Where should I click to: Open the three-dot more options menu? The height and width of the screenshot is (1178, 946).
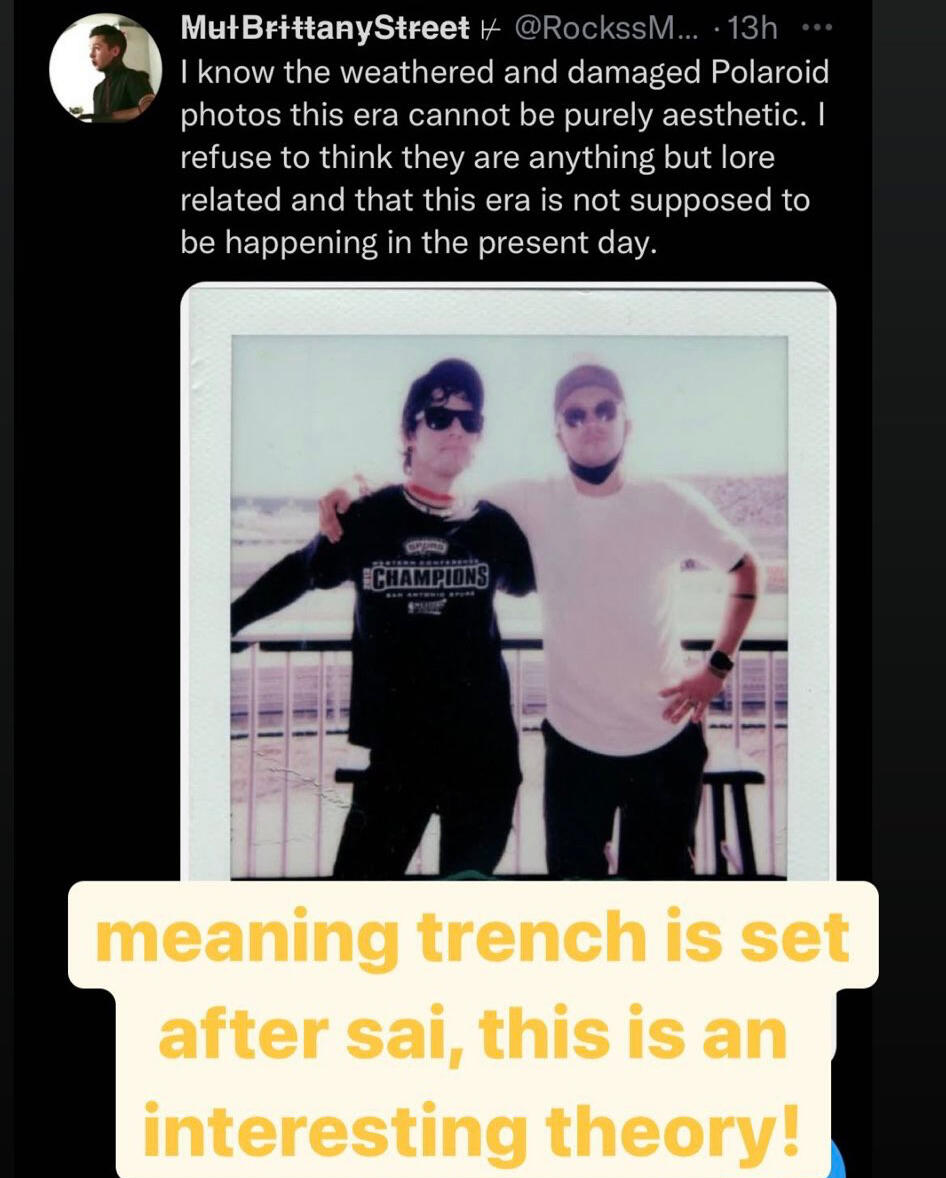[818, 29]
